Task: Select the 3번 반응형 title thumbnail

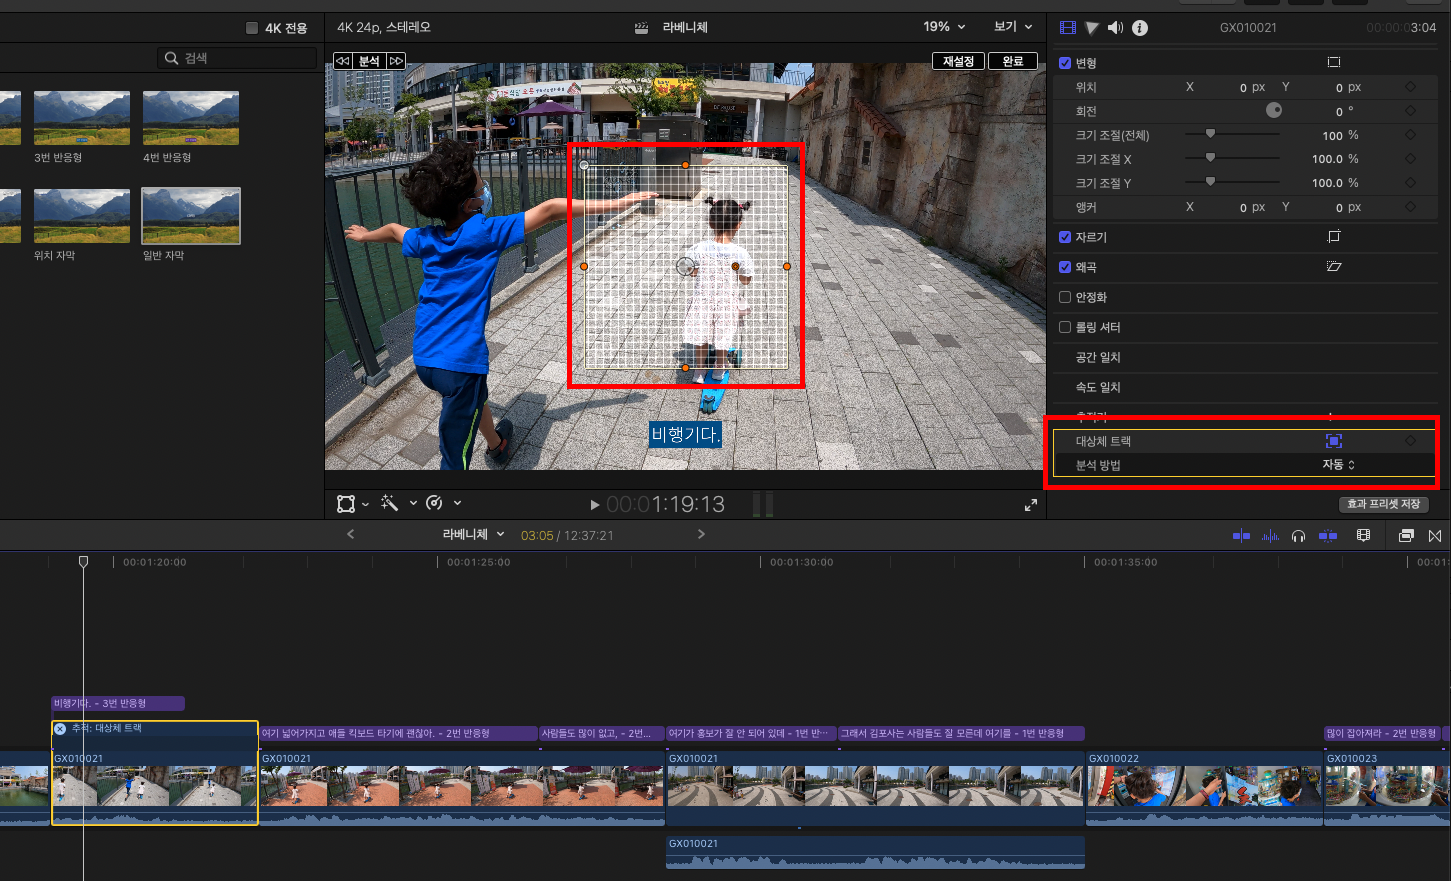Action: (82, 118)
